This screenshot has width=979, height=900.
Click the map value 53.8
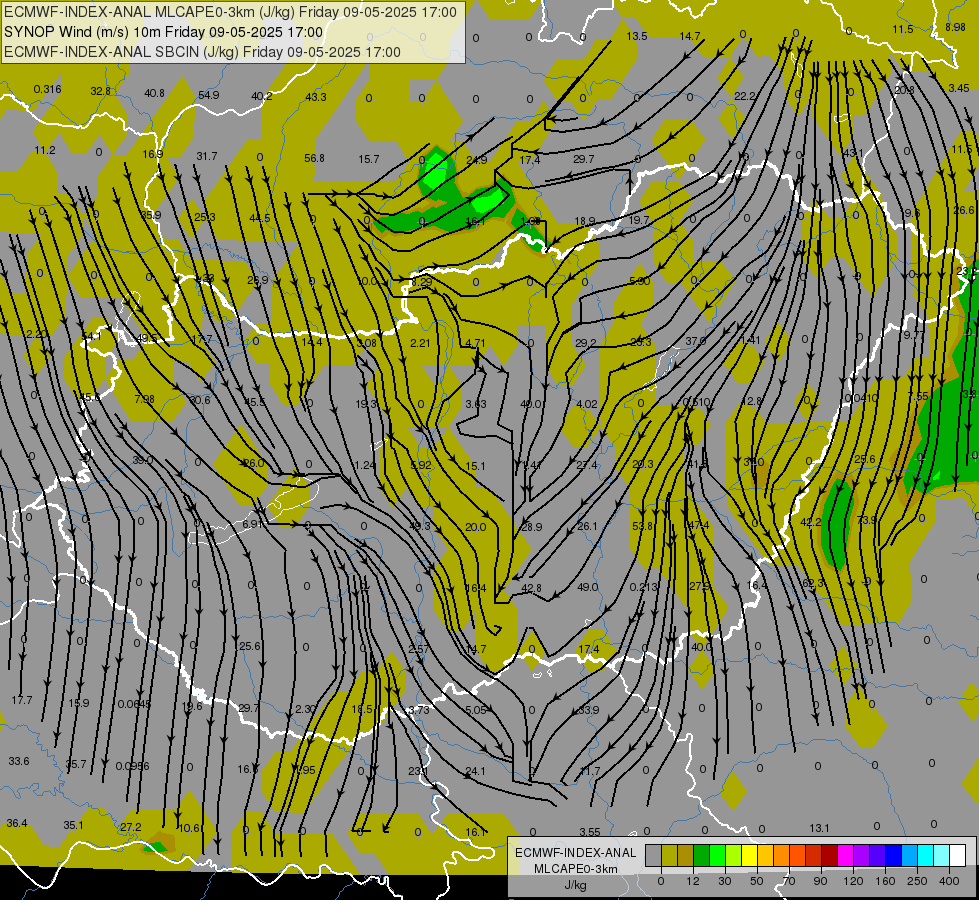642,526
